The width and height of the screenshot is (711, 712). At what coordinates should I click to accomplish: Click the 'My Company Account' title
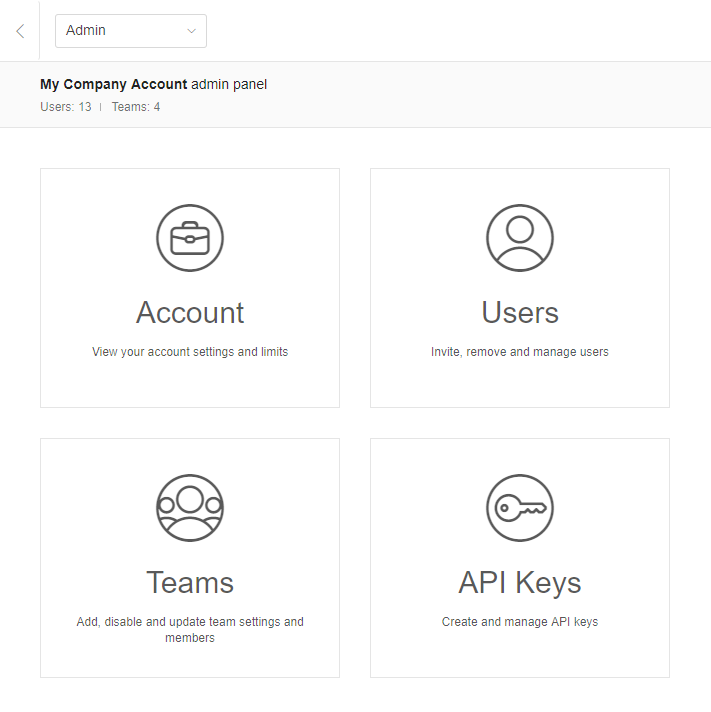[x=113, y=85]
